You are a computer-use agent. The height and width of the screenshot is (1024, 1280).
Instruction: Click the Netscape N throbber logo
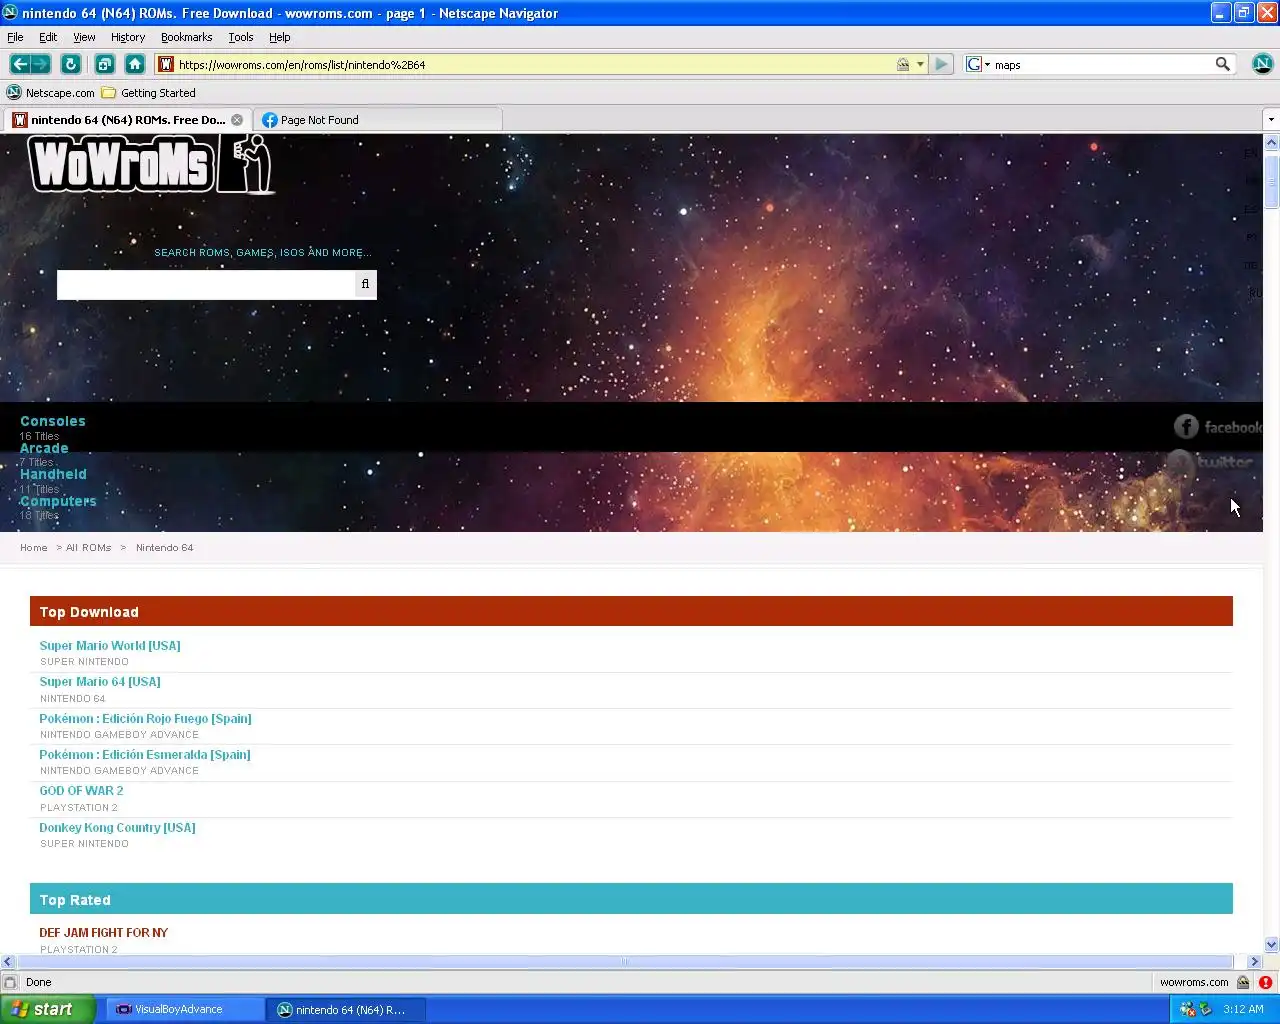(x=1262, y=64)
